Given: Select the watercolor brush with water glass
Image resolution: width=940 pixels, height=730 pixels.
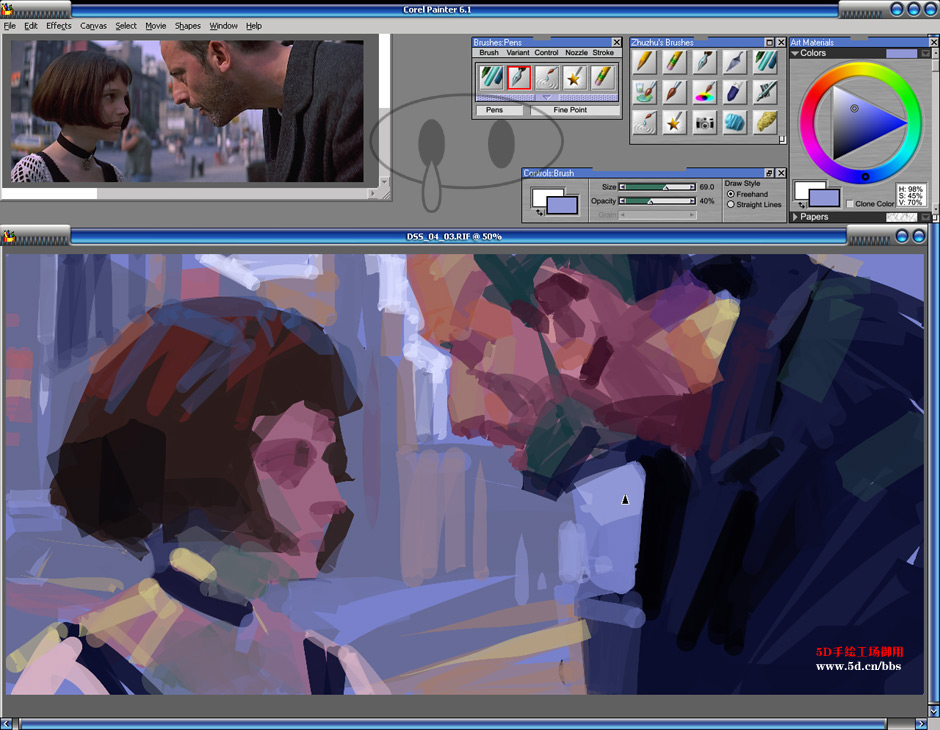Looking at the screenshot, I should click(644, 92).
